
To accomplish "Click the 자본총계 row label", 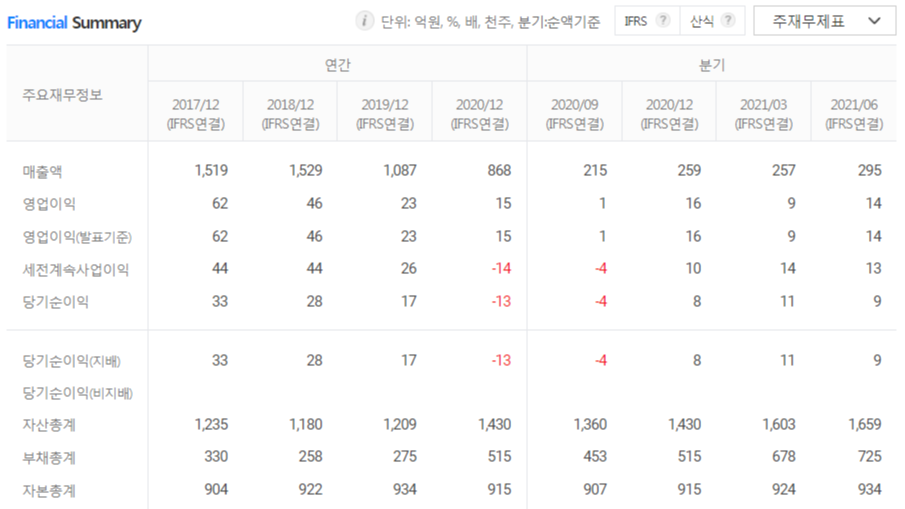I will coord(49,491).
